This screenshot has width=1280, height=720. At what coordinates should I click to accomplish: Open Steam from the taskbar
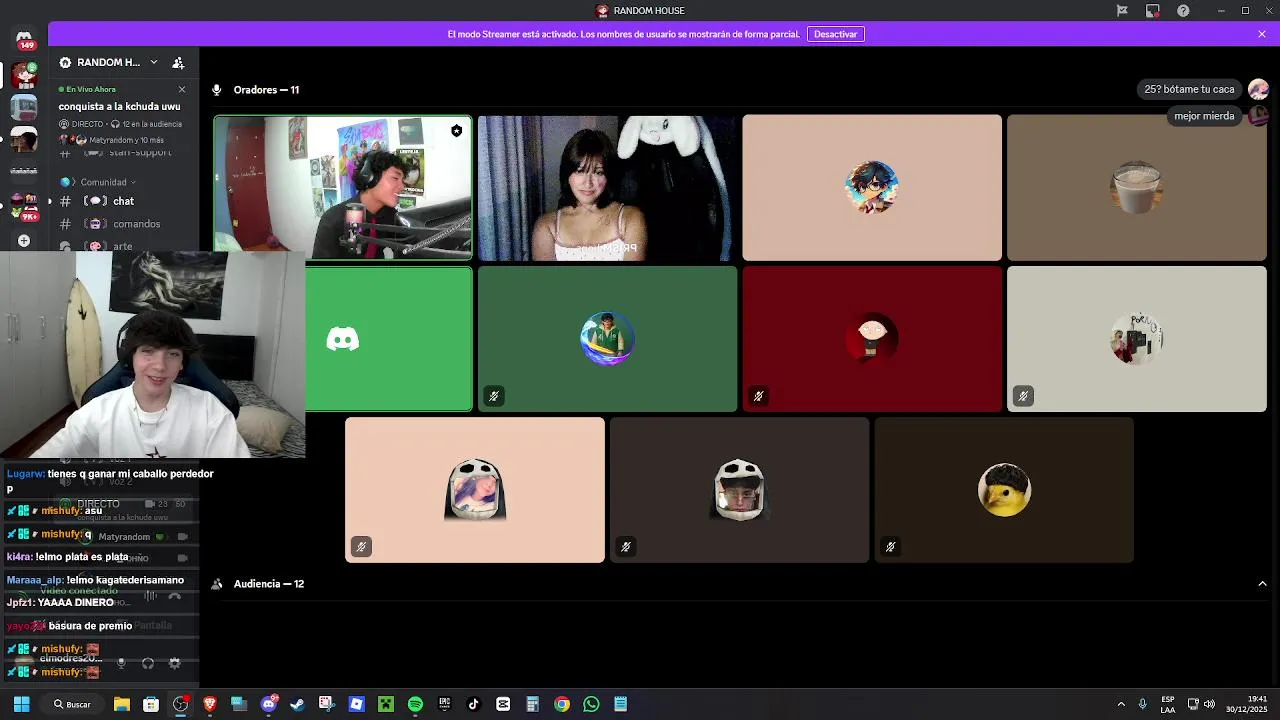(x=297, y=704)
